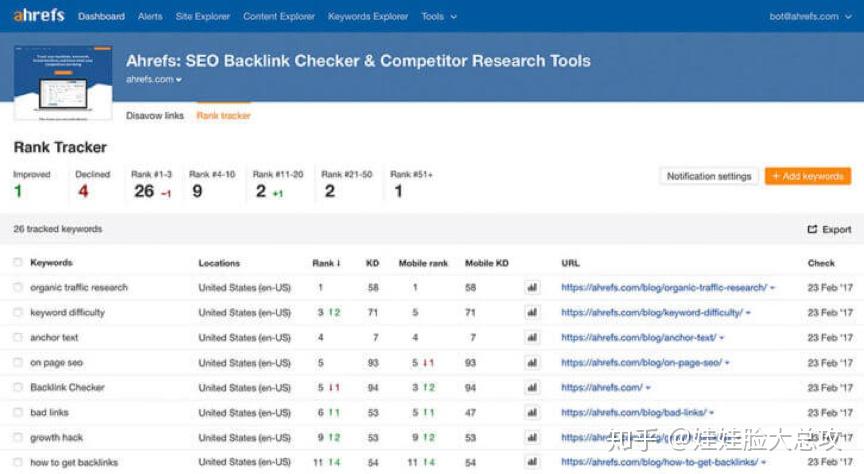The height and width of the screenshot is (474, 864).
Task: Open the keyword-difficulty blog URL
Action: [652, 313]
